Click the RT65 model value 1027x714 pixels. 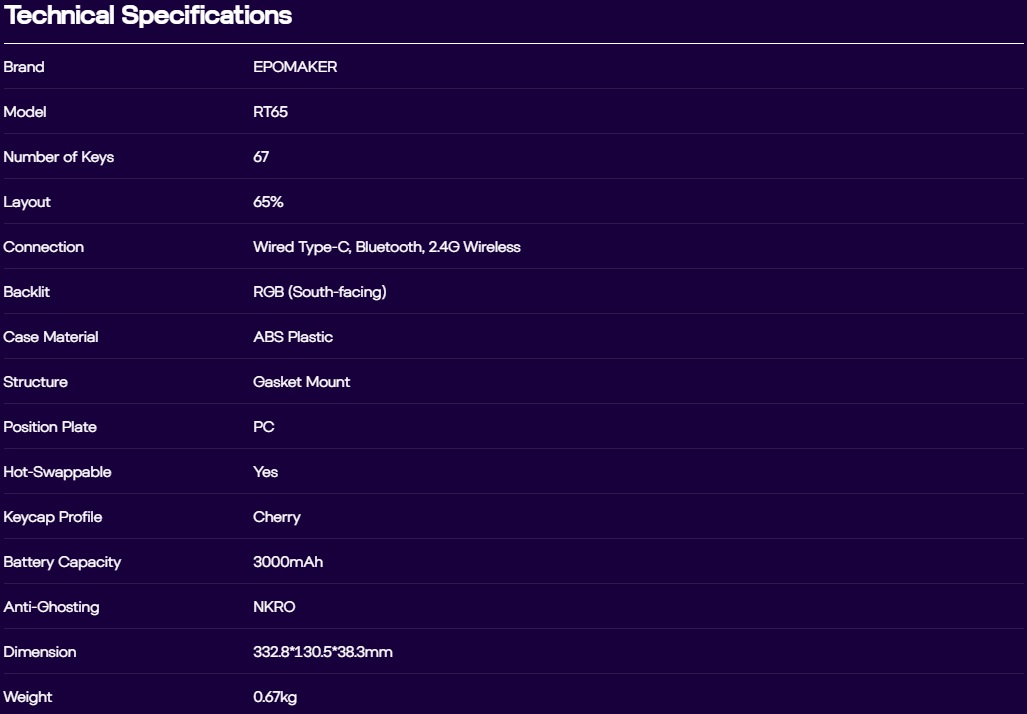(x=270, y=112)
